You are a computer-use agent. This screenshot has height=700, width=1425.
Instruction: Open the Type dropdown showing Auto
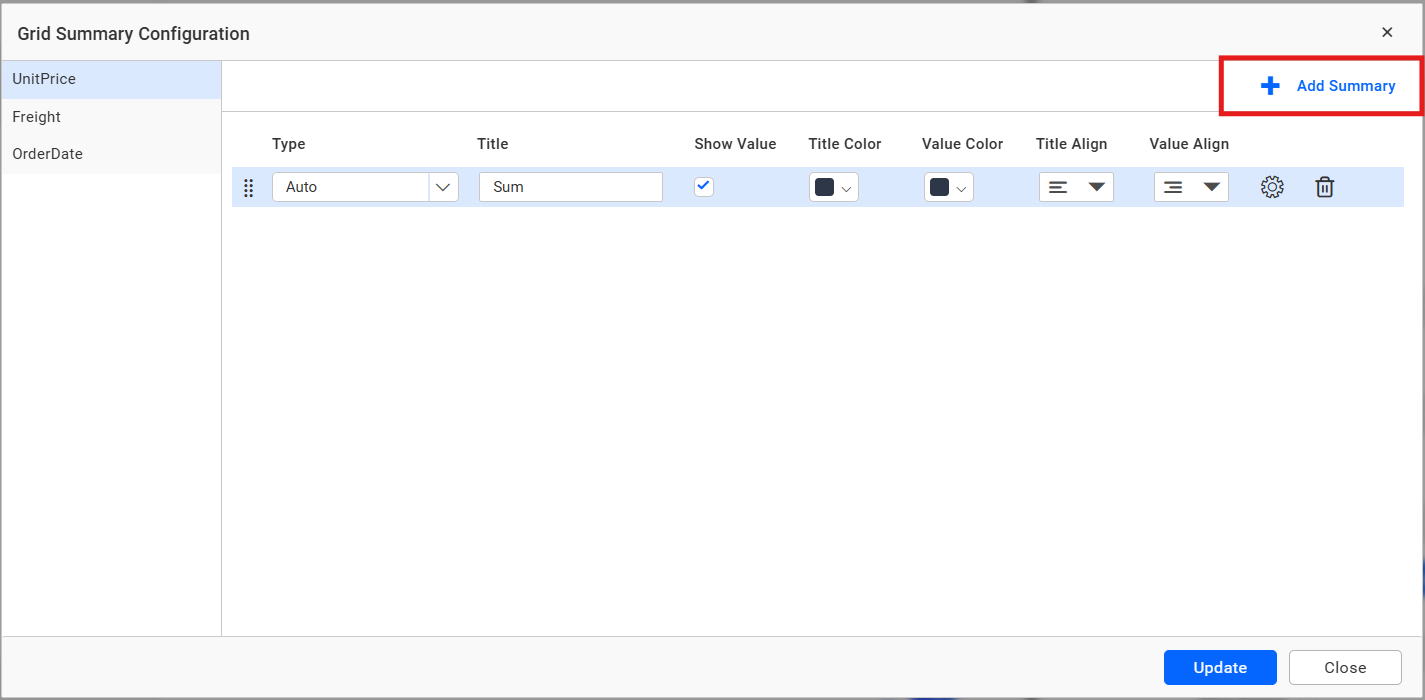(x=443, y=187)
